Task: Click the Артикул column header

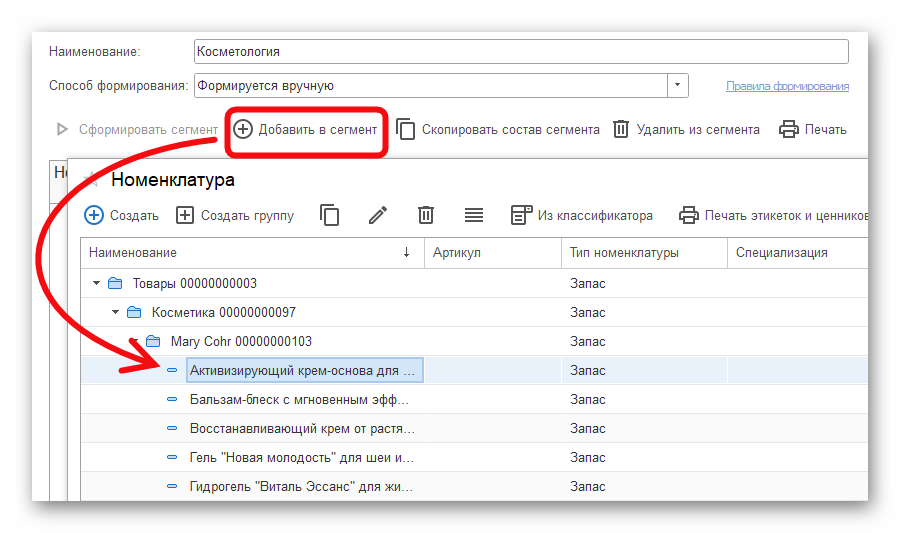Action: tap(492, 252)
